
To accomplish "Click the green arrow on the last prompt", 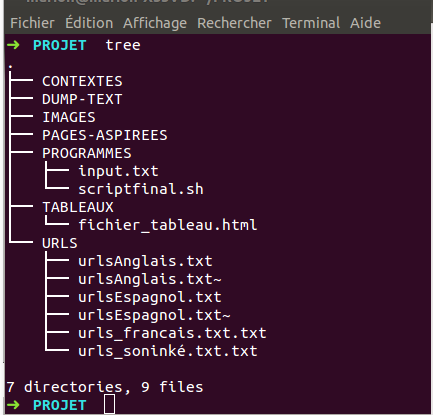I will click(x=13, y=405).
